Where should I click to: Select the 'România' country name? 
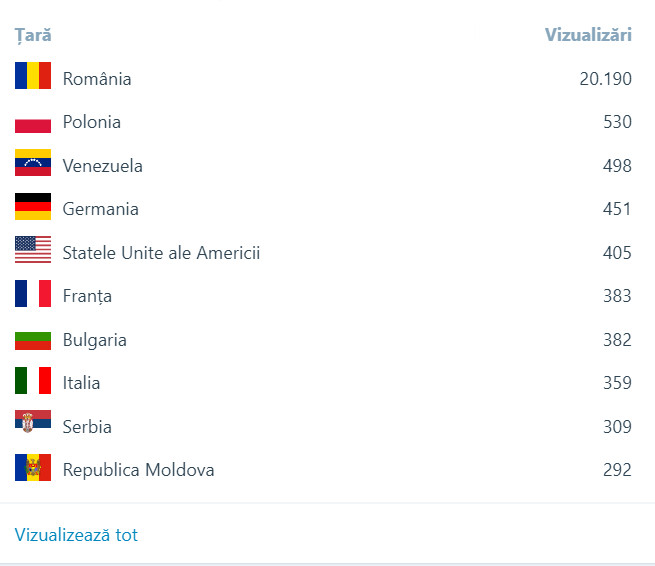97,79
